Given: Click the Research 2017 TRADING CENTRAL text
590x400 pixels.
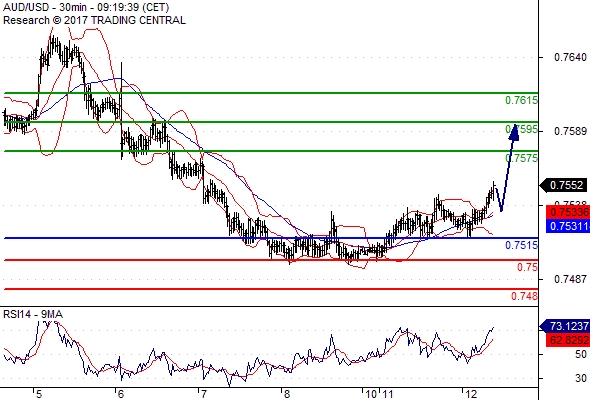Looking at the screenshot, I should point(94,20).
